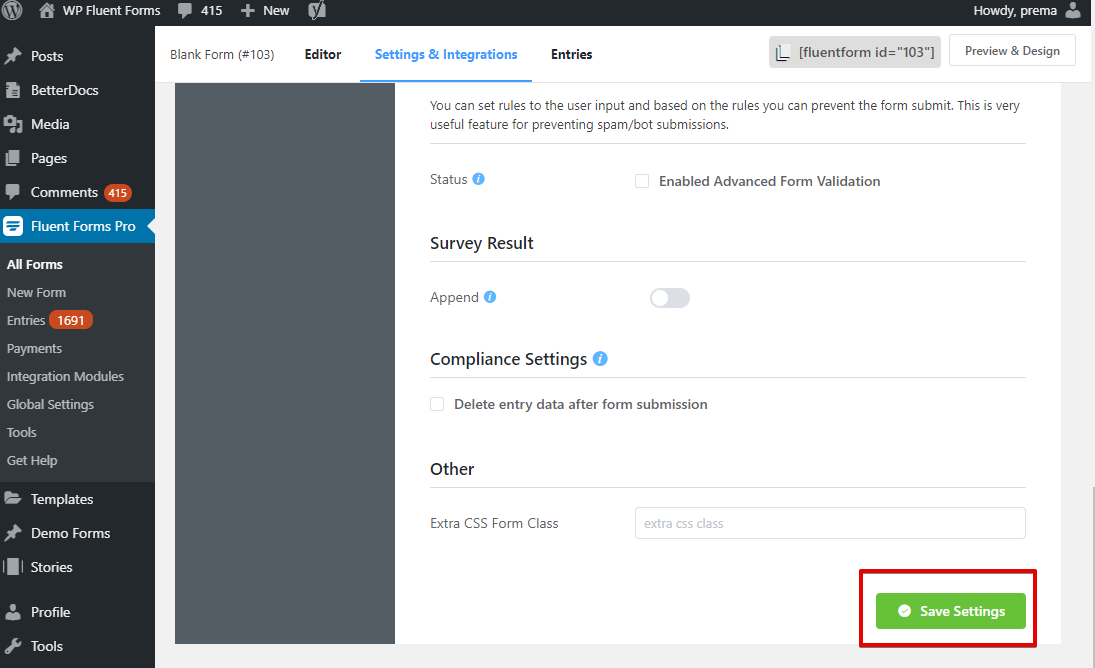Image resolution: width=1095 pixels, height=668 pixels.
Task: Open All Forms submenu item
Action: 35,265
